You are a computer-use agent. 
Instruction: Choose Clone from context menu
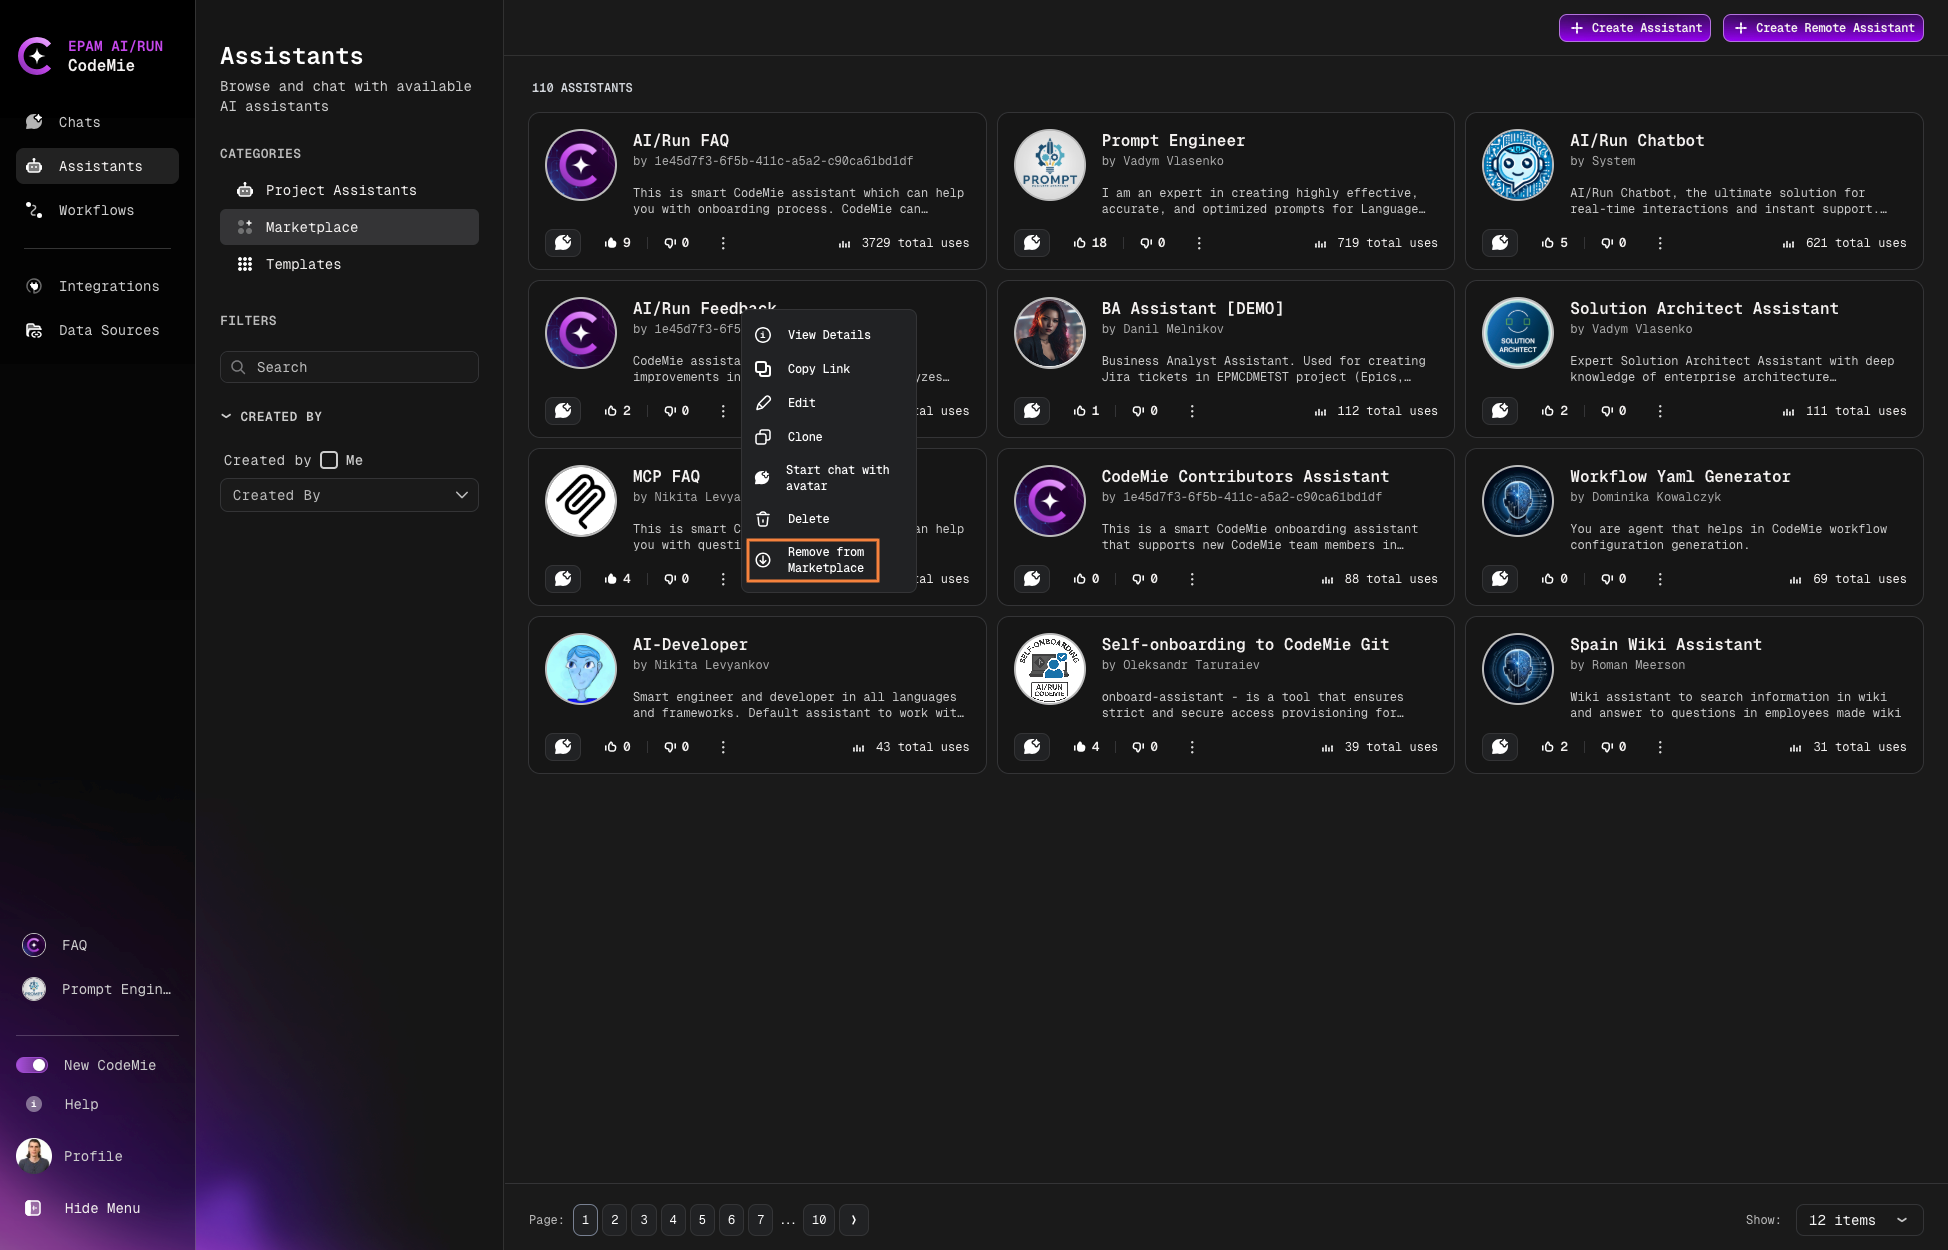click(x=804, y=437)
